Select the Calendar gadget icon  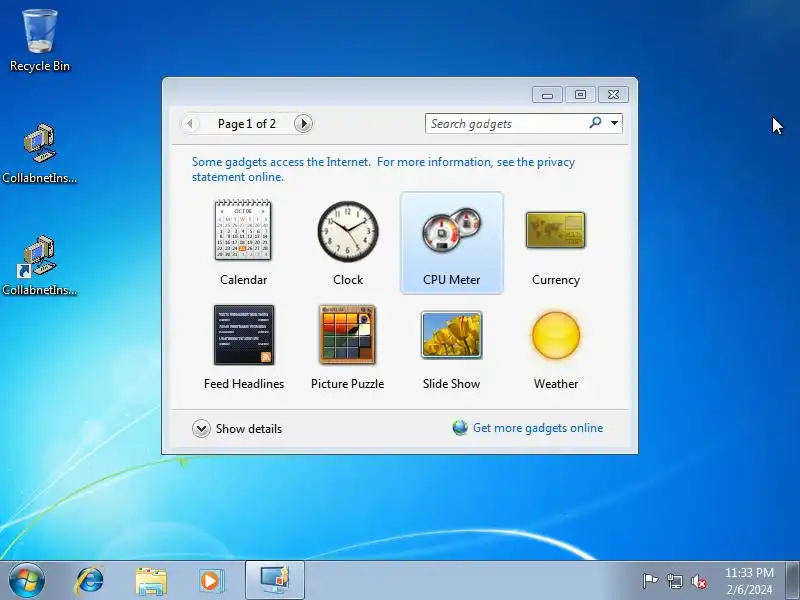point(243,230)
